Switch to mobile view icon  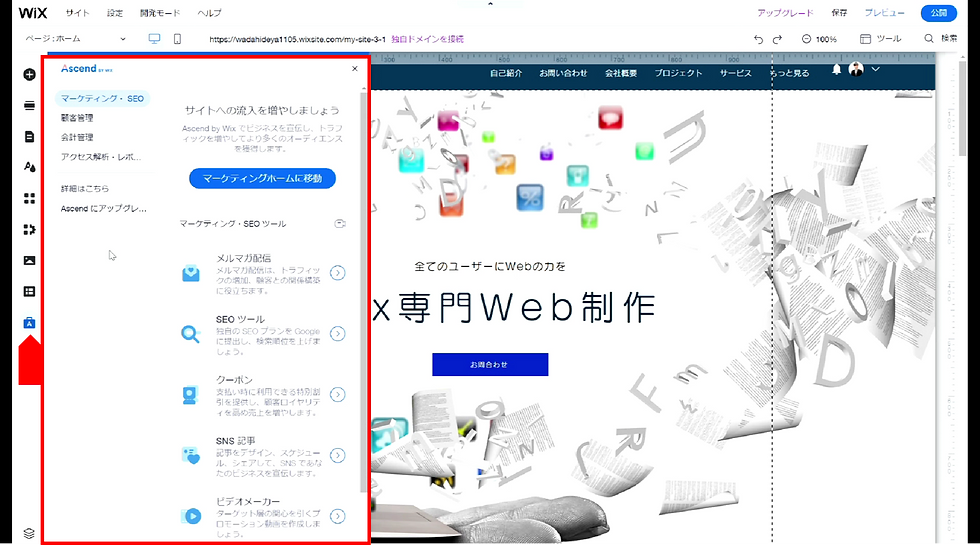click(178, 39)
